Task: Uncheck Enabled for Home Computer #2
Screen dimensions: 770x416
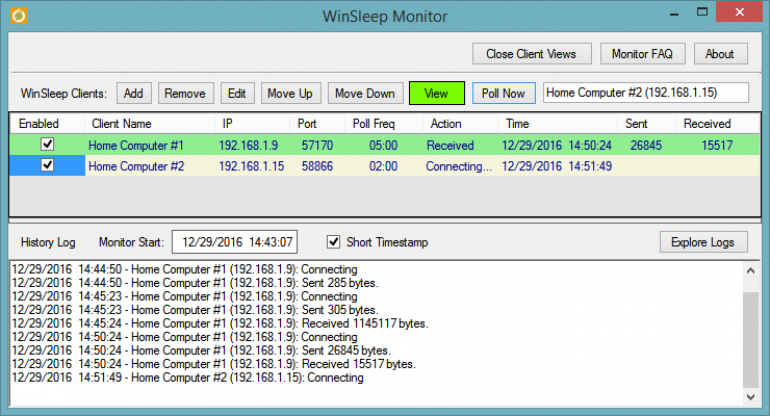Action: click(47, 165)
